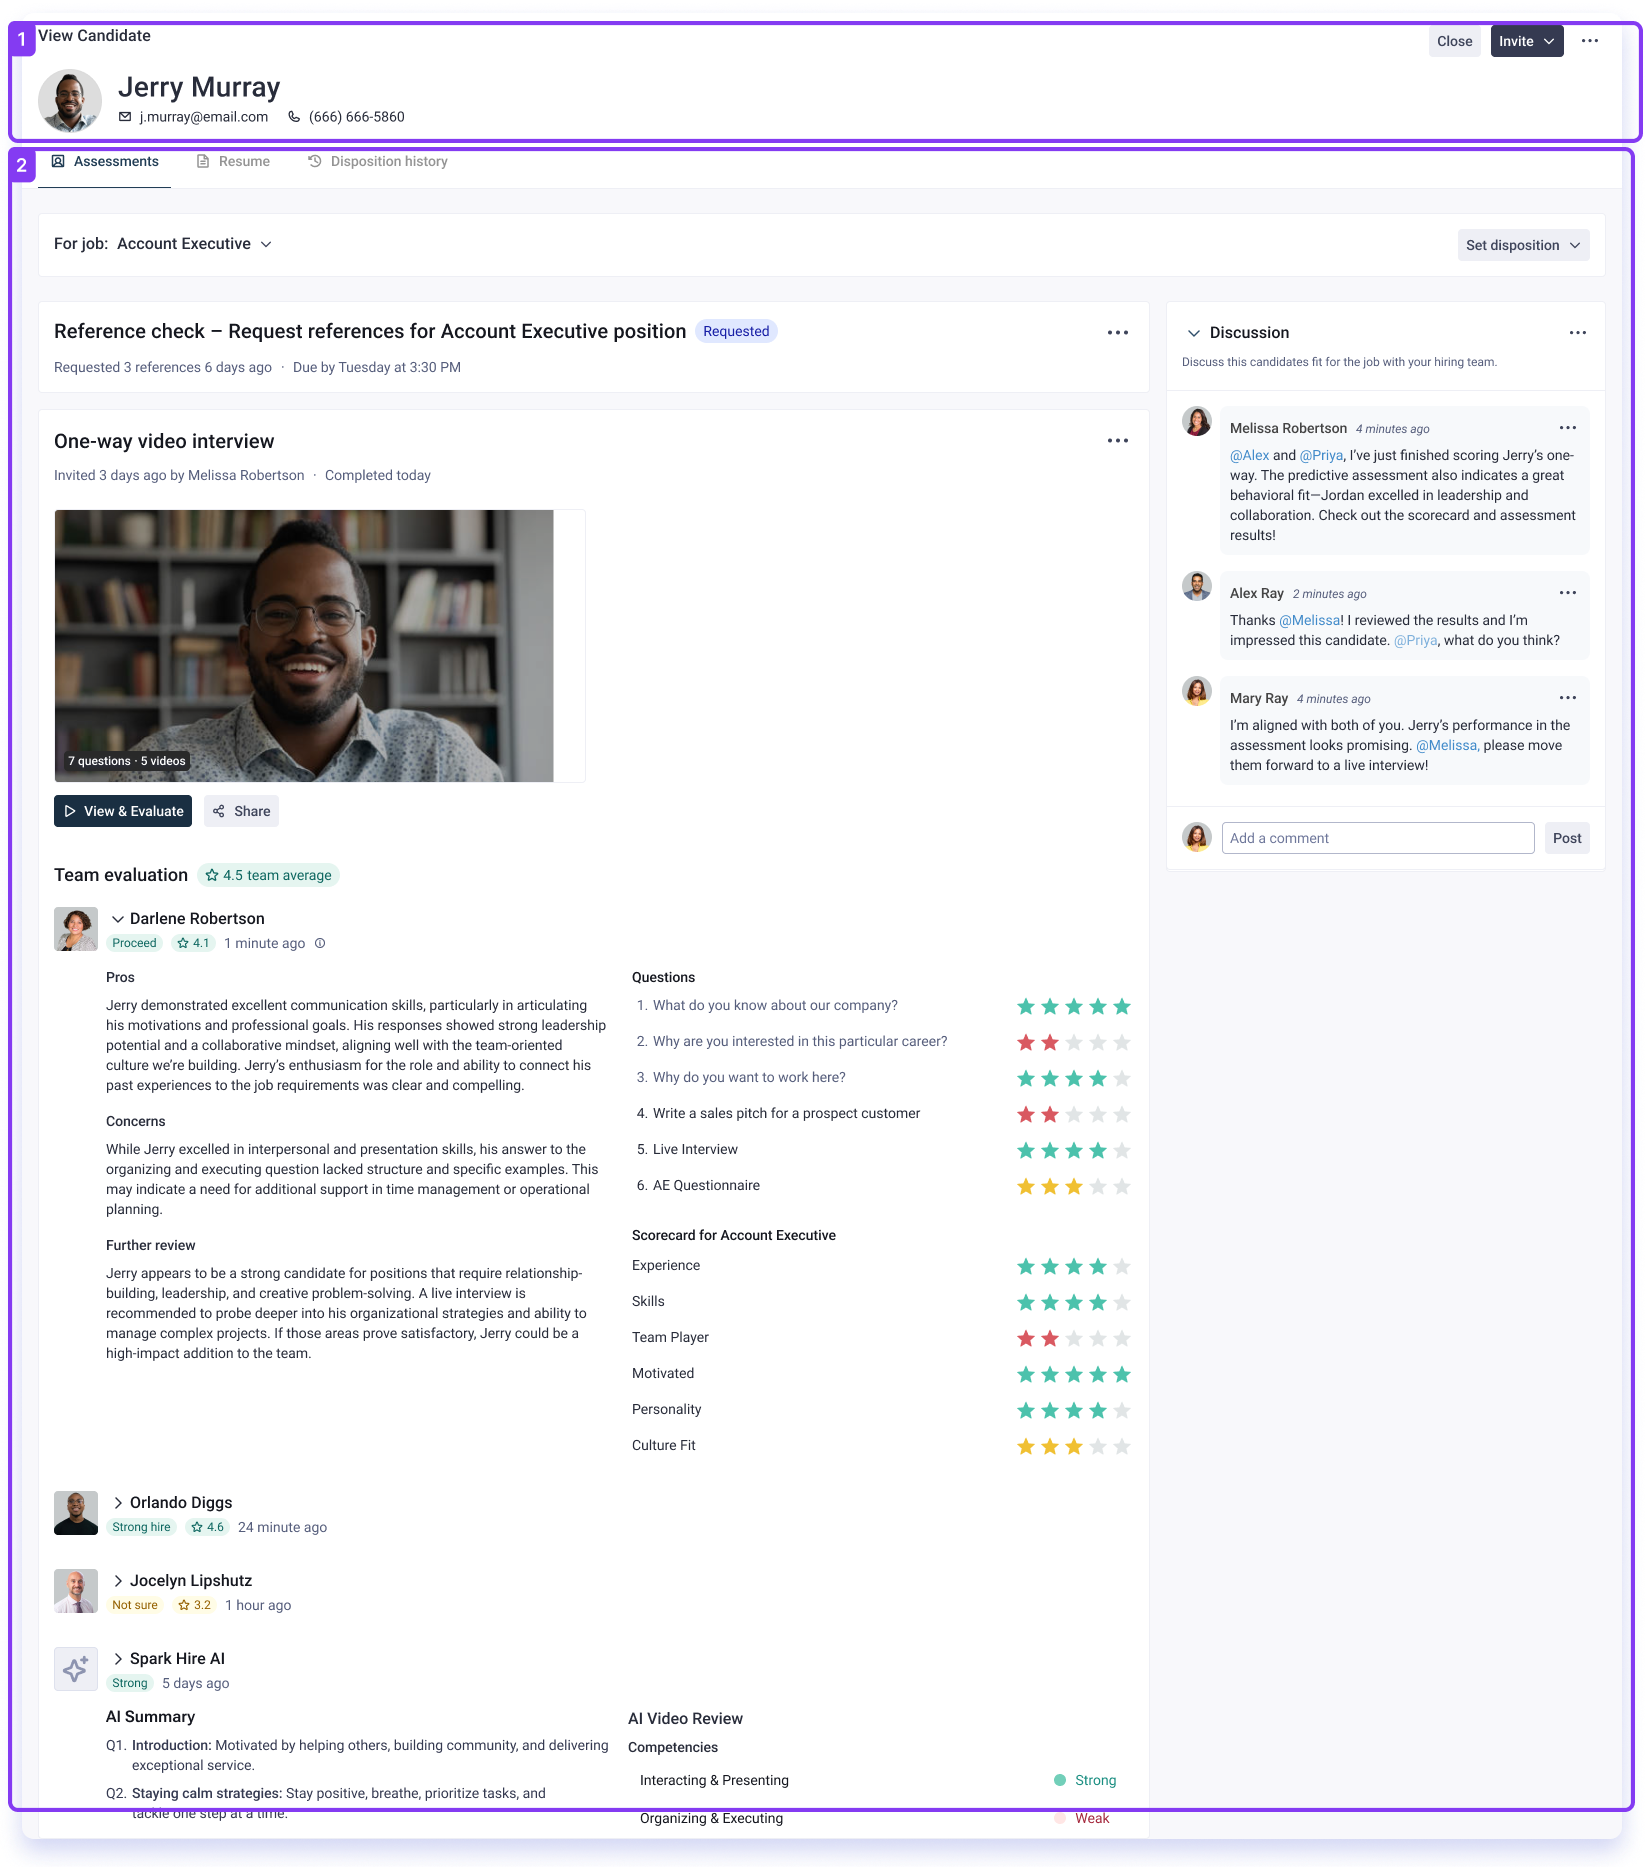
Task: Click the Share button
Action: pos(241,811)
